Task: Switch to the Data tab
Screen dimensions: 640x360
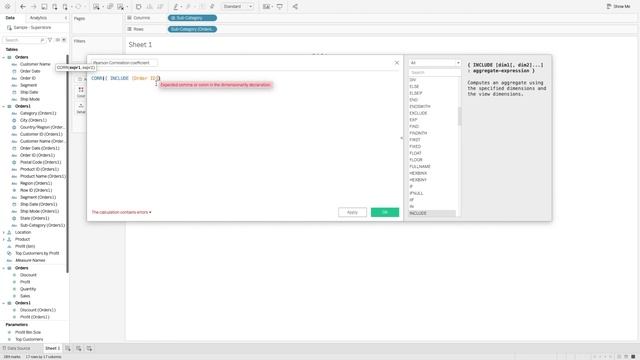Action: click(x=10, y=18)
